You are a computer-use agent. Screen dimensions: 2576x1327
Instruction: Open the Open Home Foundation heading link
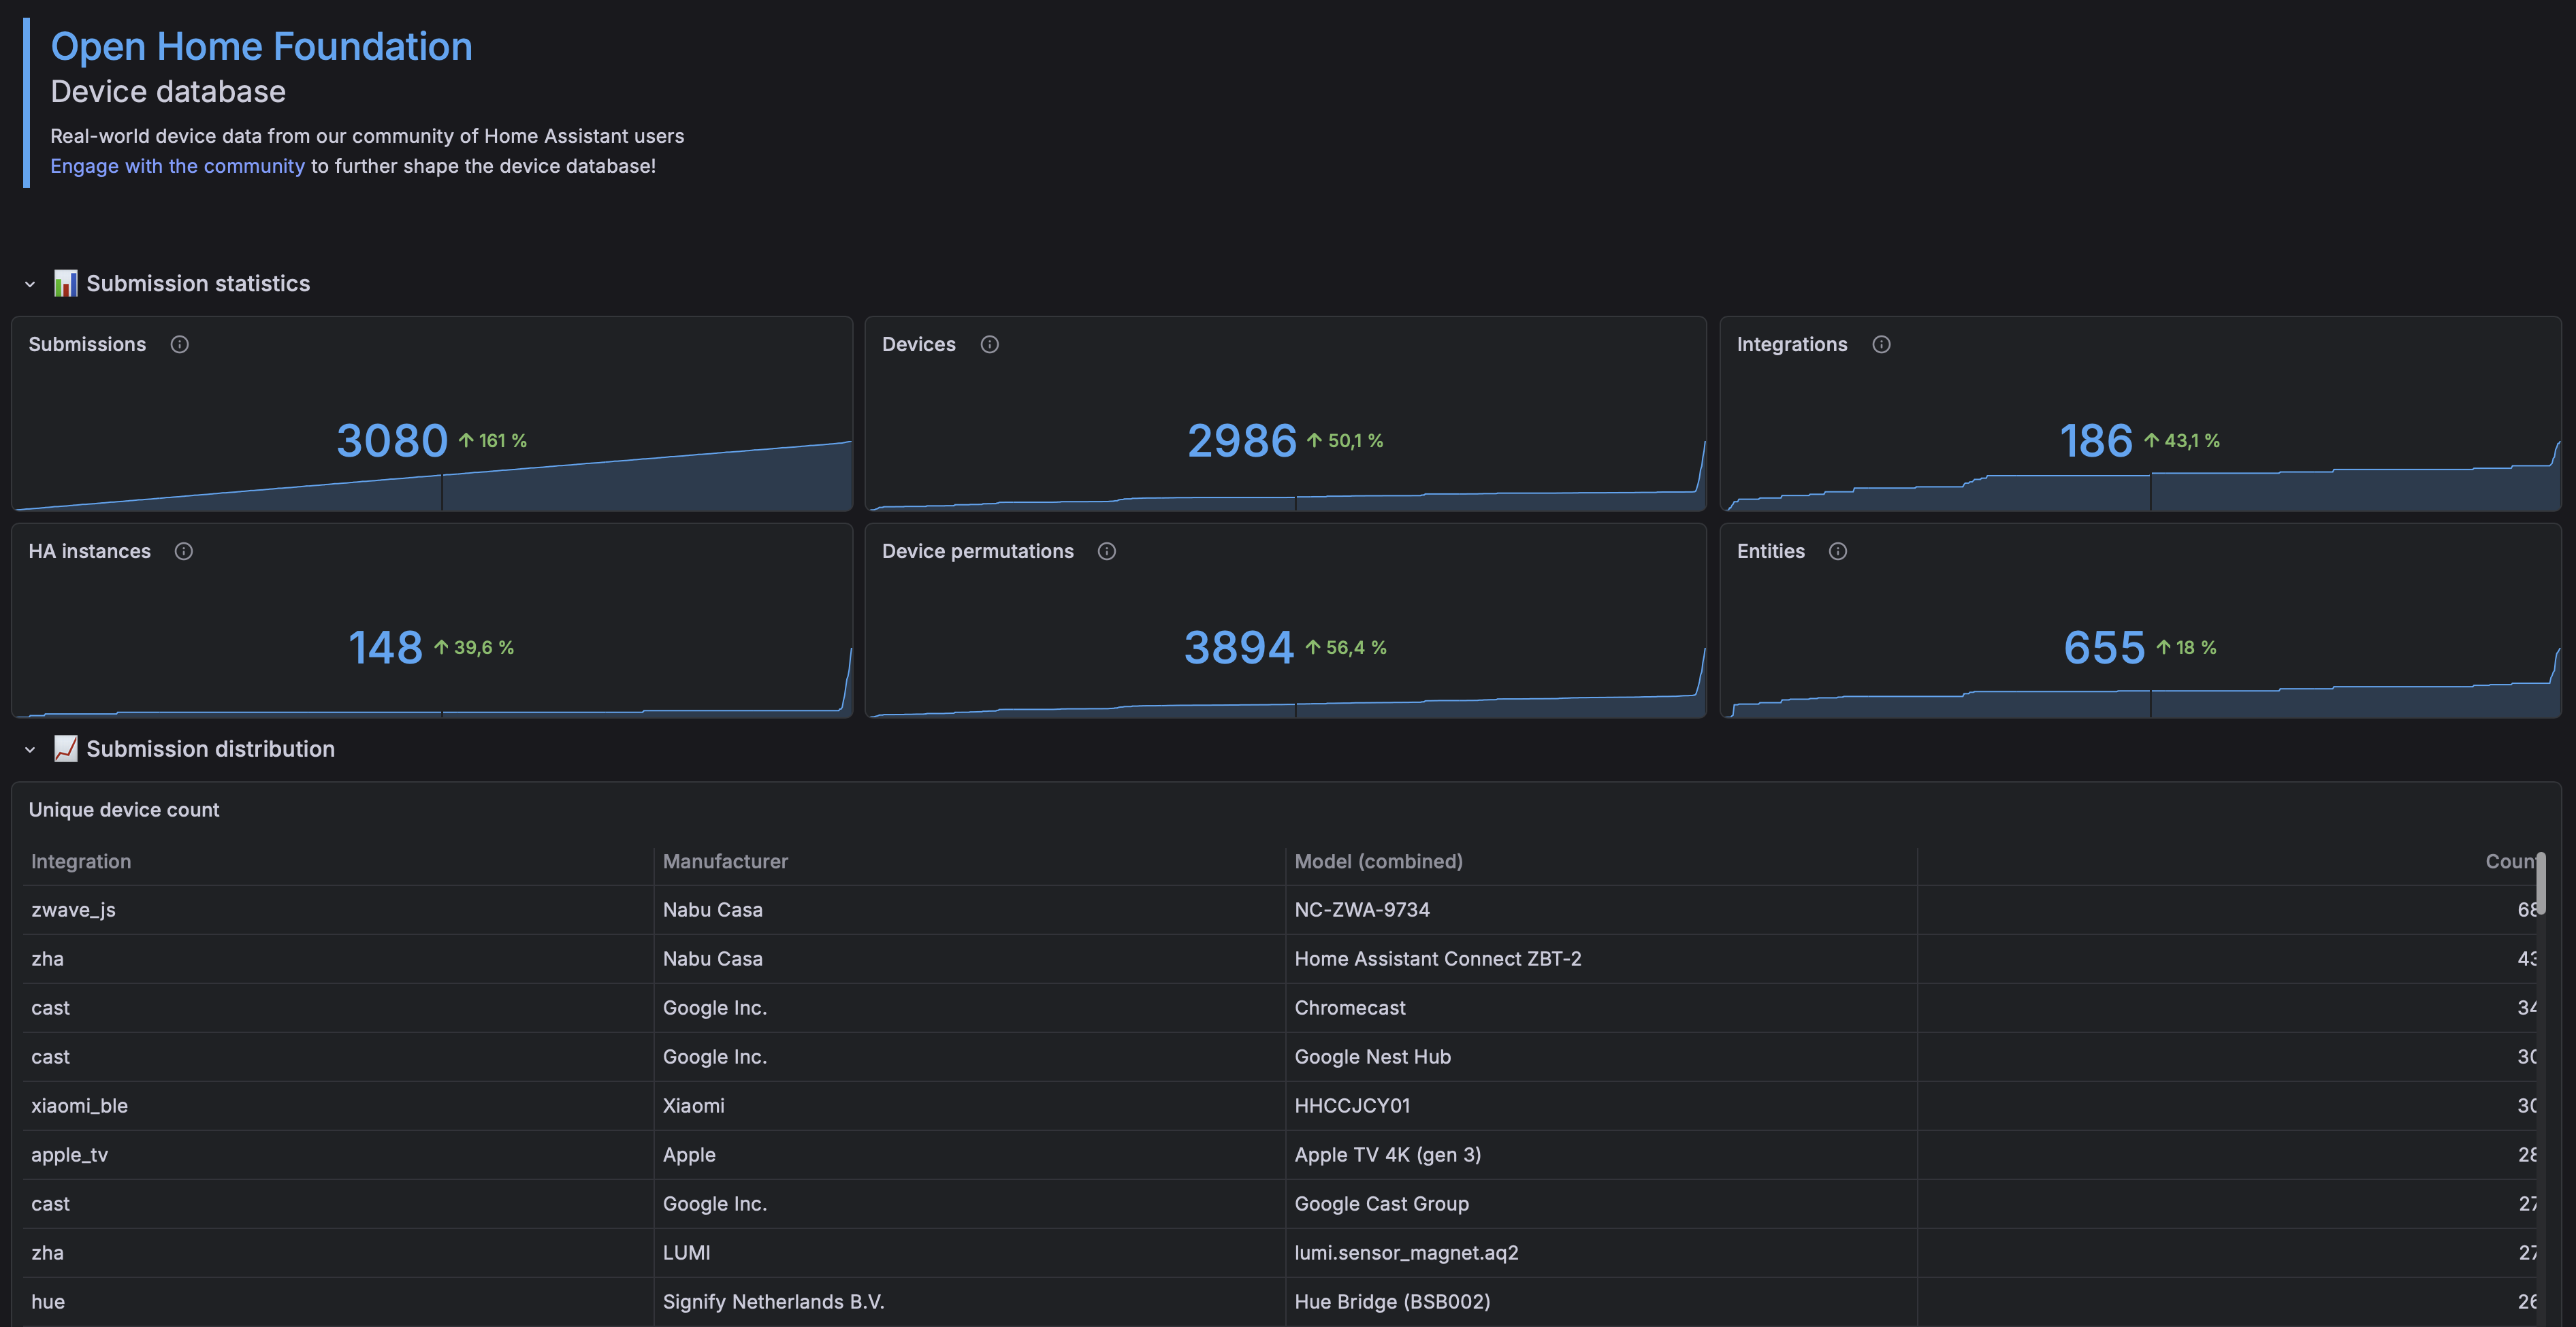[261, 47]
